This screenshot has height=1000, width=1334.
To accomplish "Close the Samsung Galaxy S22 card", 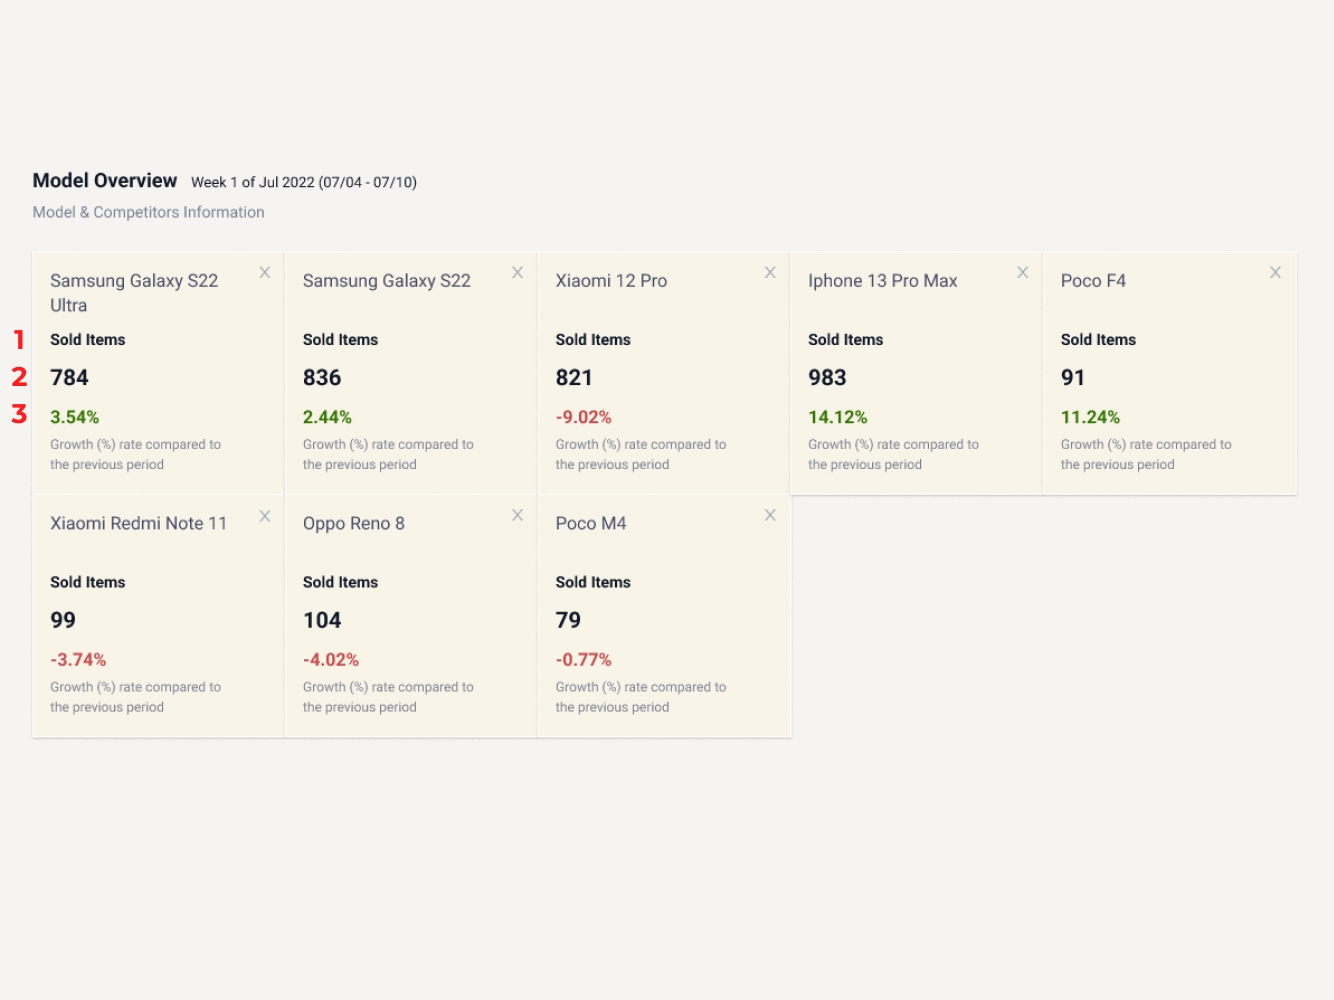I will [517, 273].
